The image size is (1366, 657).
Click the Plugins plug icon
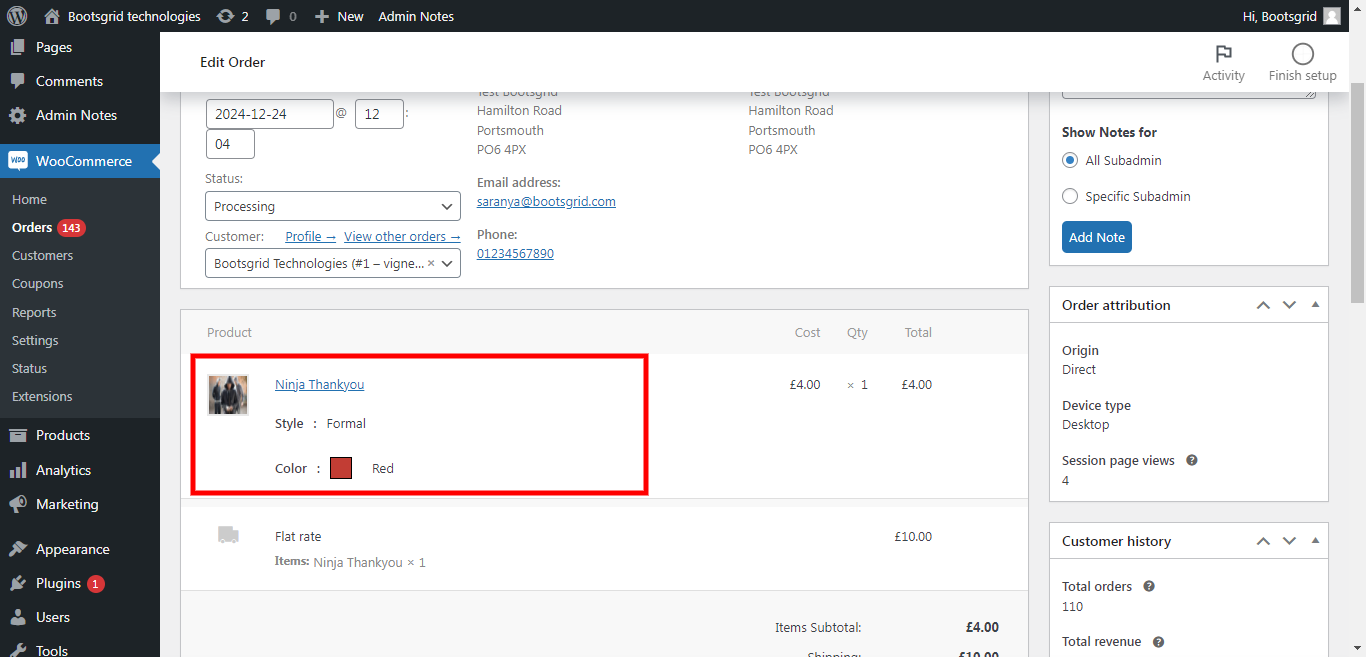pos(17,583)
